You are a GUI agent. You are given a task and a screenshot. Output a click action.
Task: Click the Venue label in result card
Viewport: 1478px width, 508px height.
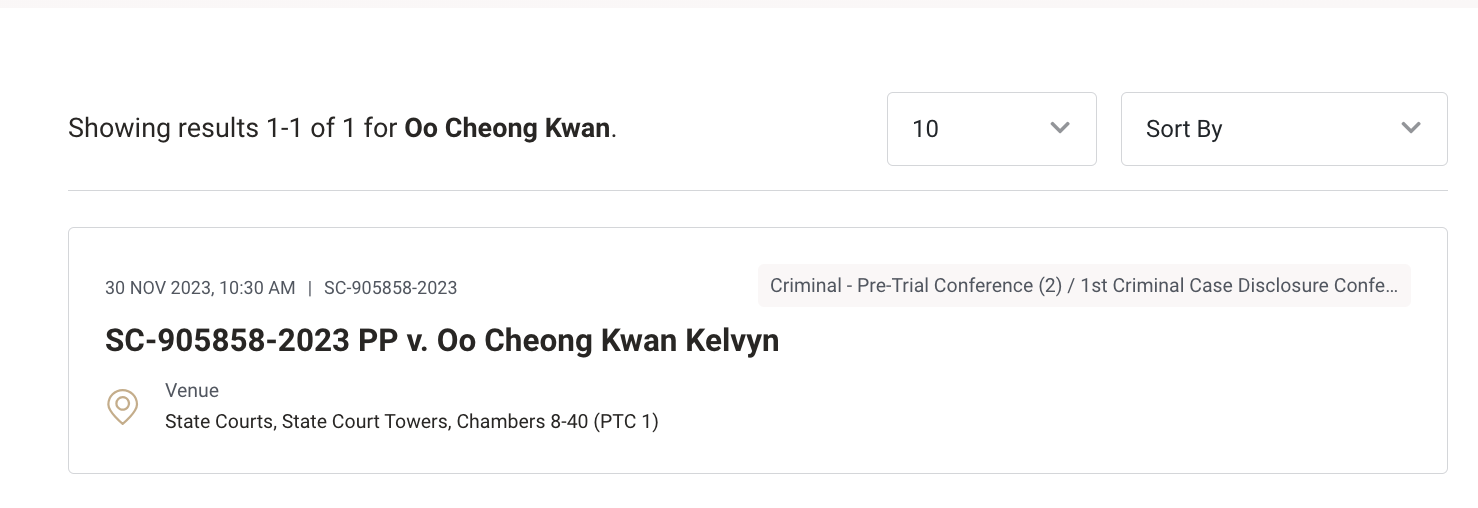192,390
